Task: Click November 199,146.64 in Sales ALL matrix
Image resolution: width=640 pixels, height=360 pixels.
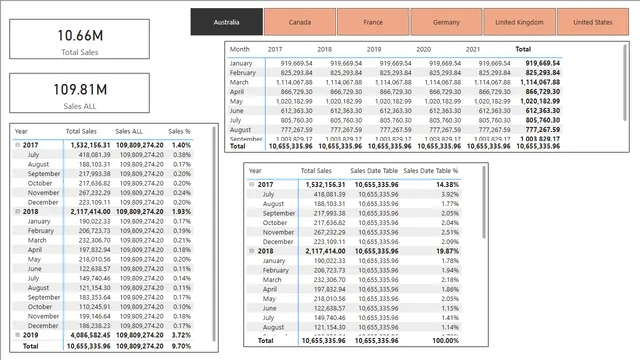Action: pyautogui.click(x=94, y=316)
